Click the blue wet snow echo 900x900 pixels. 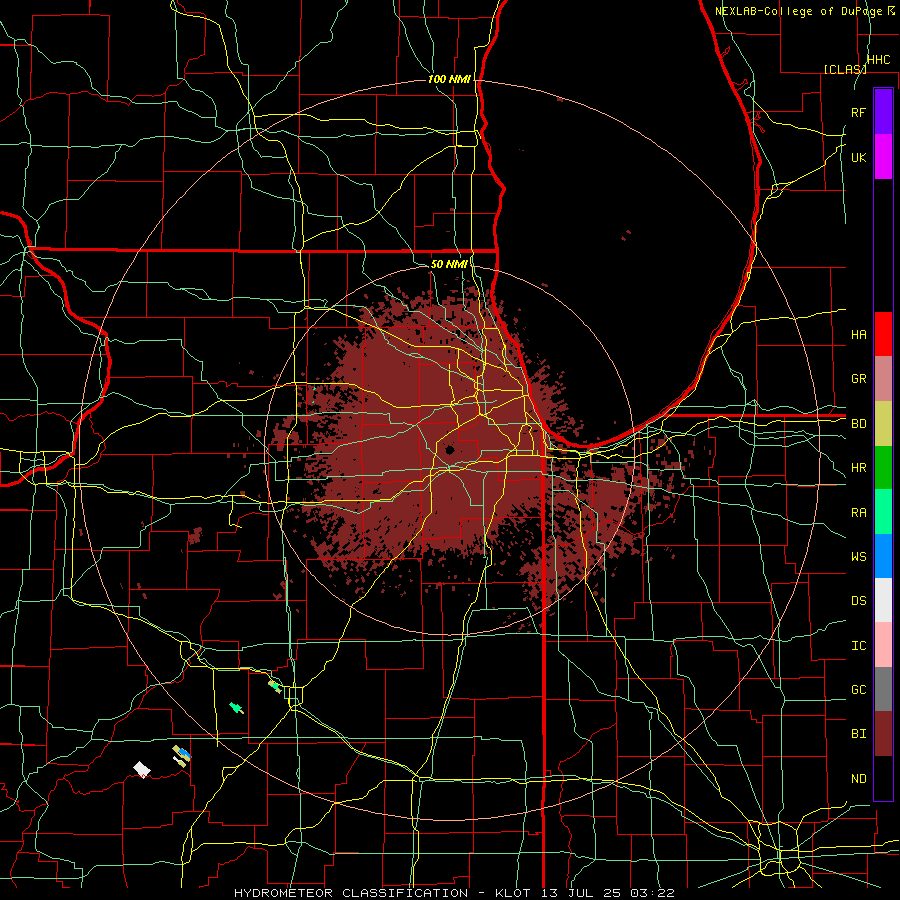(x=184, y=753)
